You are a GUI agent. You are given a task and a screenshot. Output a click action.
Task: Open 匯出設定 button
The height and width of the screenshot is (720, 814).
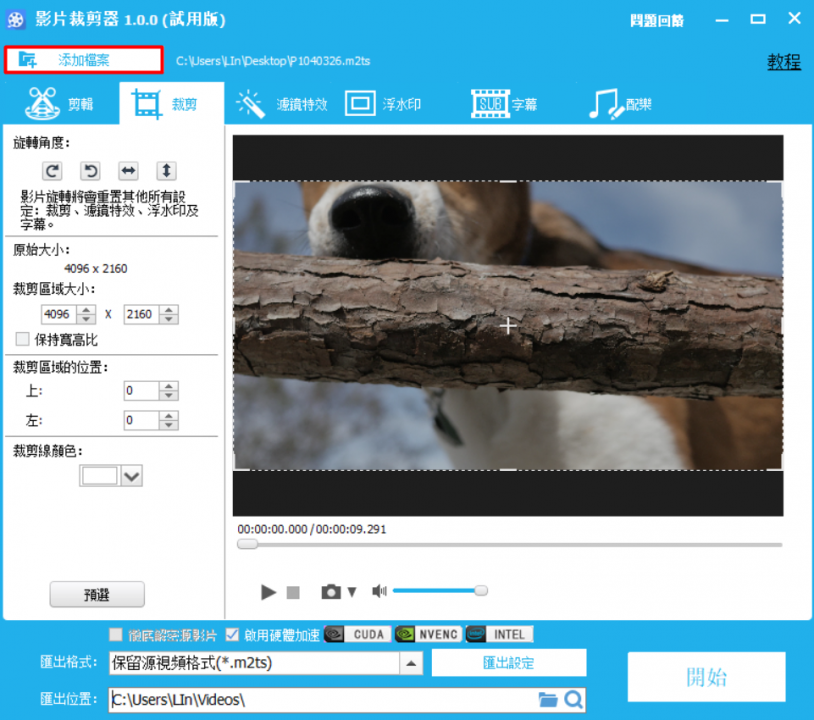coord(509,663)
